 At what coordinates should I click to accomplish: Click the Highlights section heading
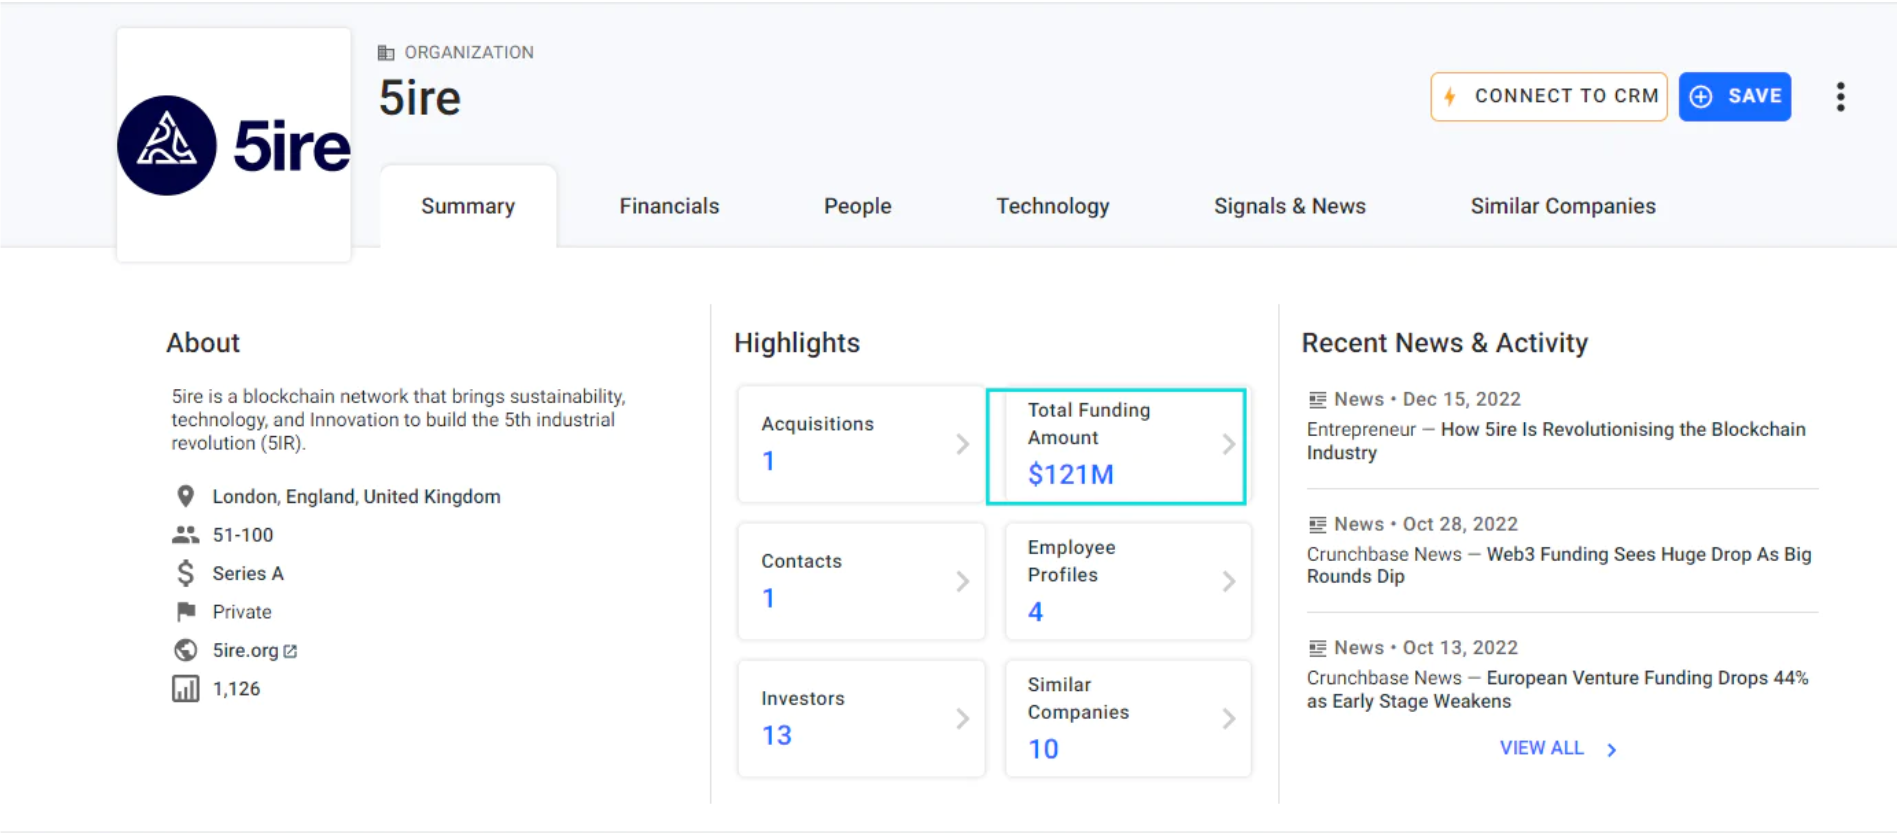coord(797,343)
